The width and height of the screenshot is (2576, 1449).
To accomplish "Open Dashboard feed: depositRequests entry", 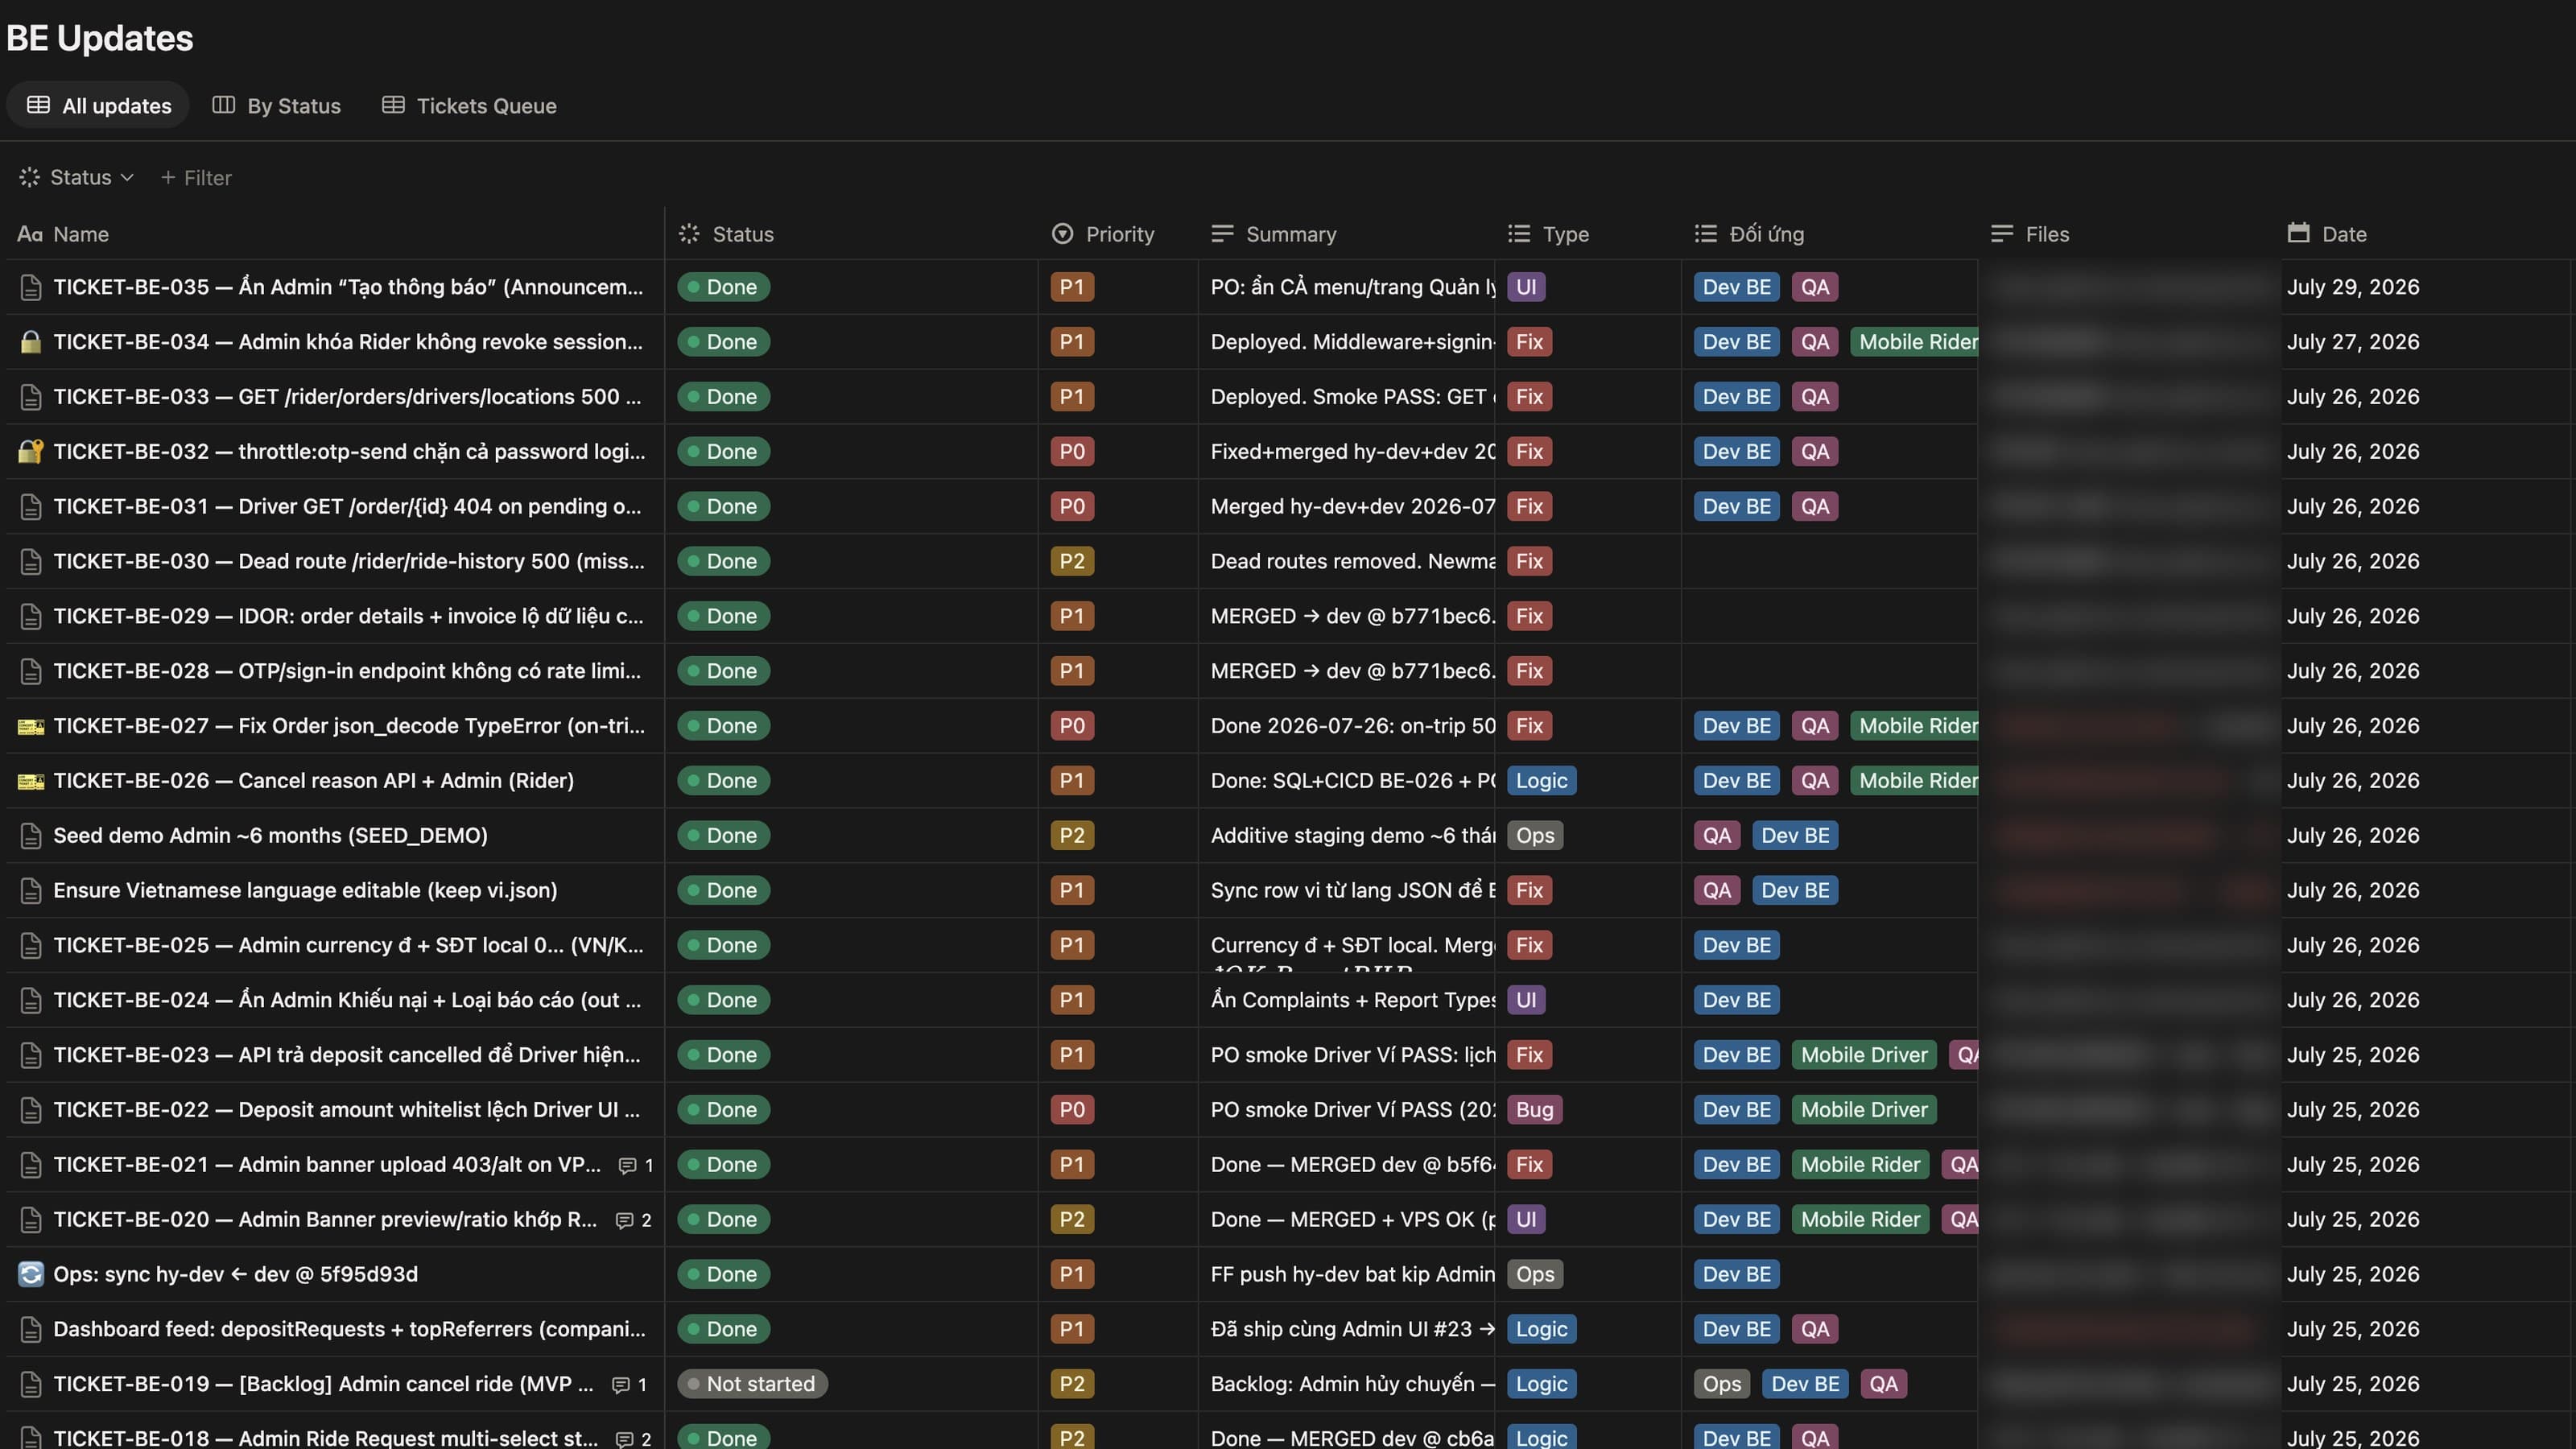I will (x=349, y=1329).
